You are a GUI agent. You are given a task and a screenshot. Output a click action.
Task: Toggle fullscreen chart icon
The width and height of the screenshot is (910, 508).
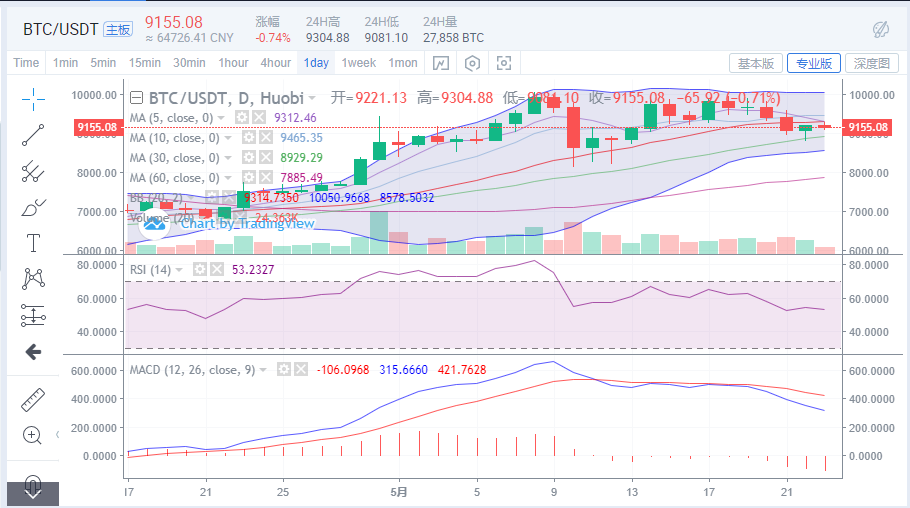[504, 63]
